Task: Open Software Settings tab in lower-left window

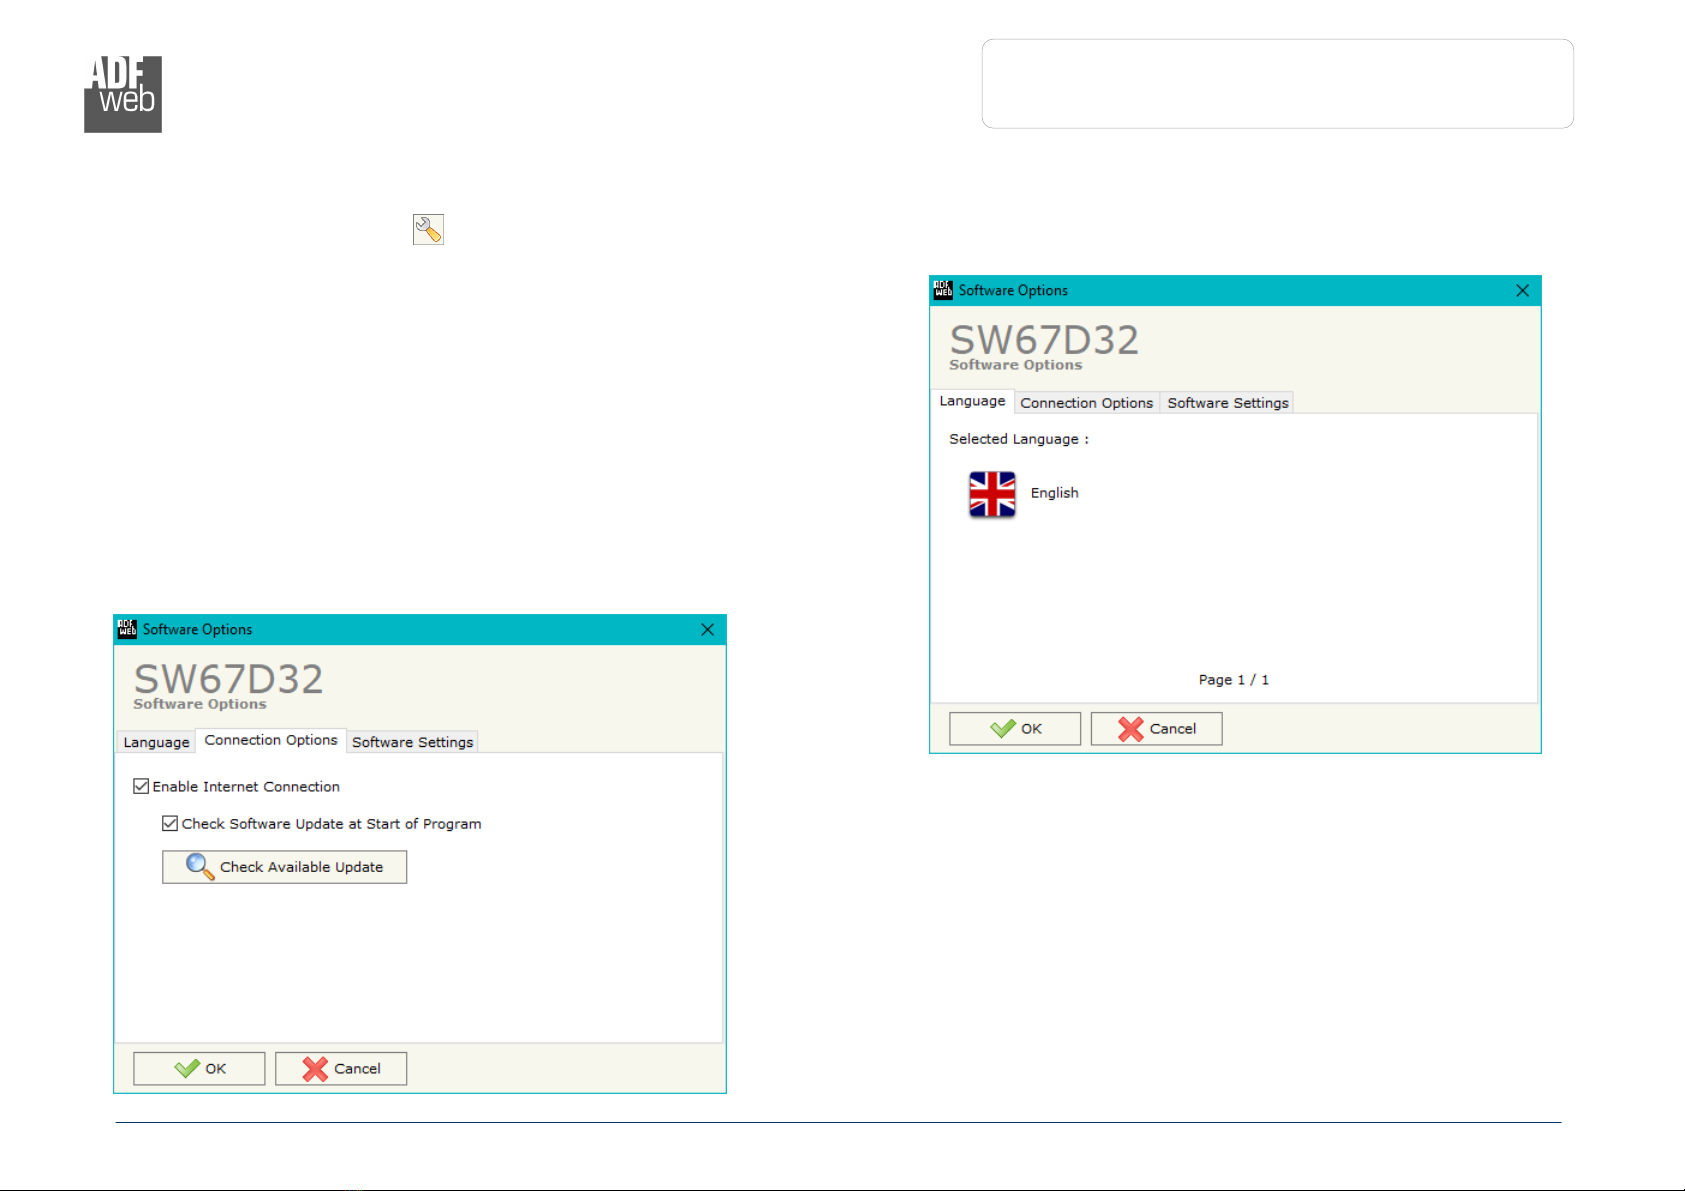Action: point(412,742)
